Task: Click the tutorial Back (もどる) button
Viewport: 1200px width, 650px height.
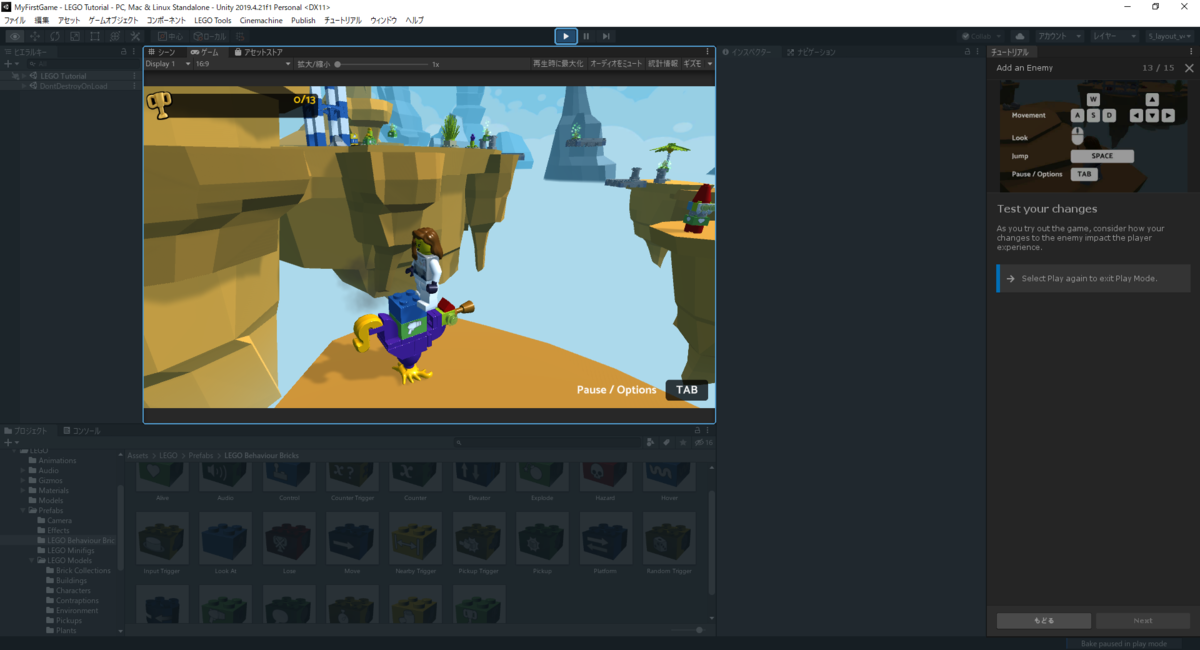Action: [1043, 620]
